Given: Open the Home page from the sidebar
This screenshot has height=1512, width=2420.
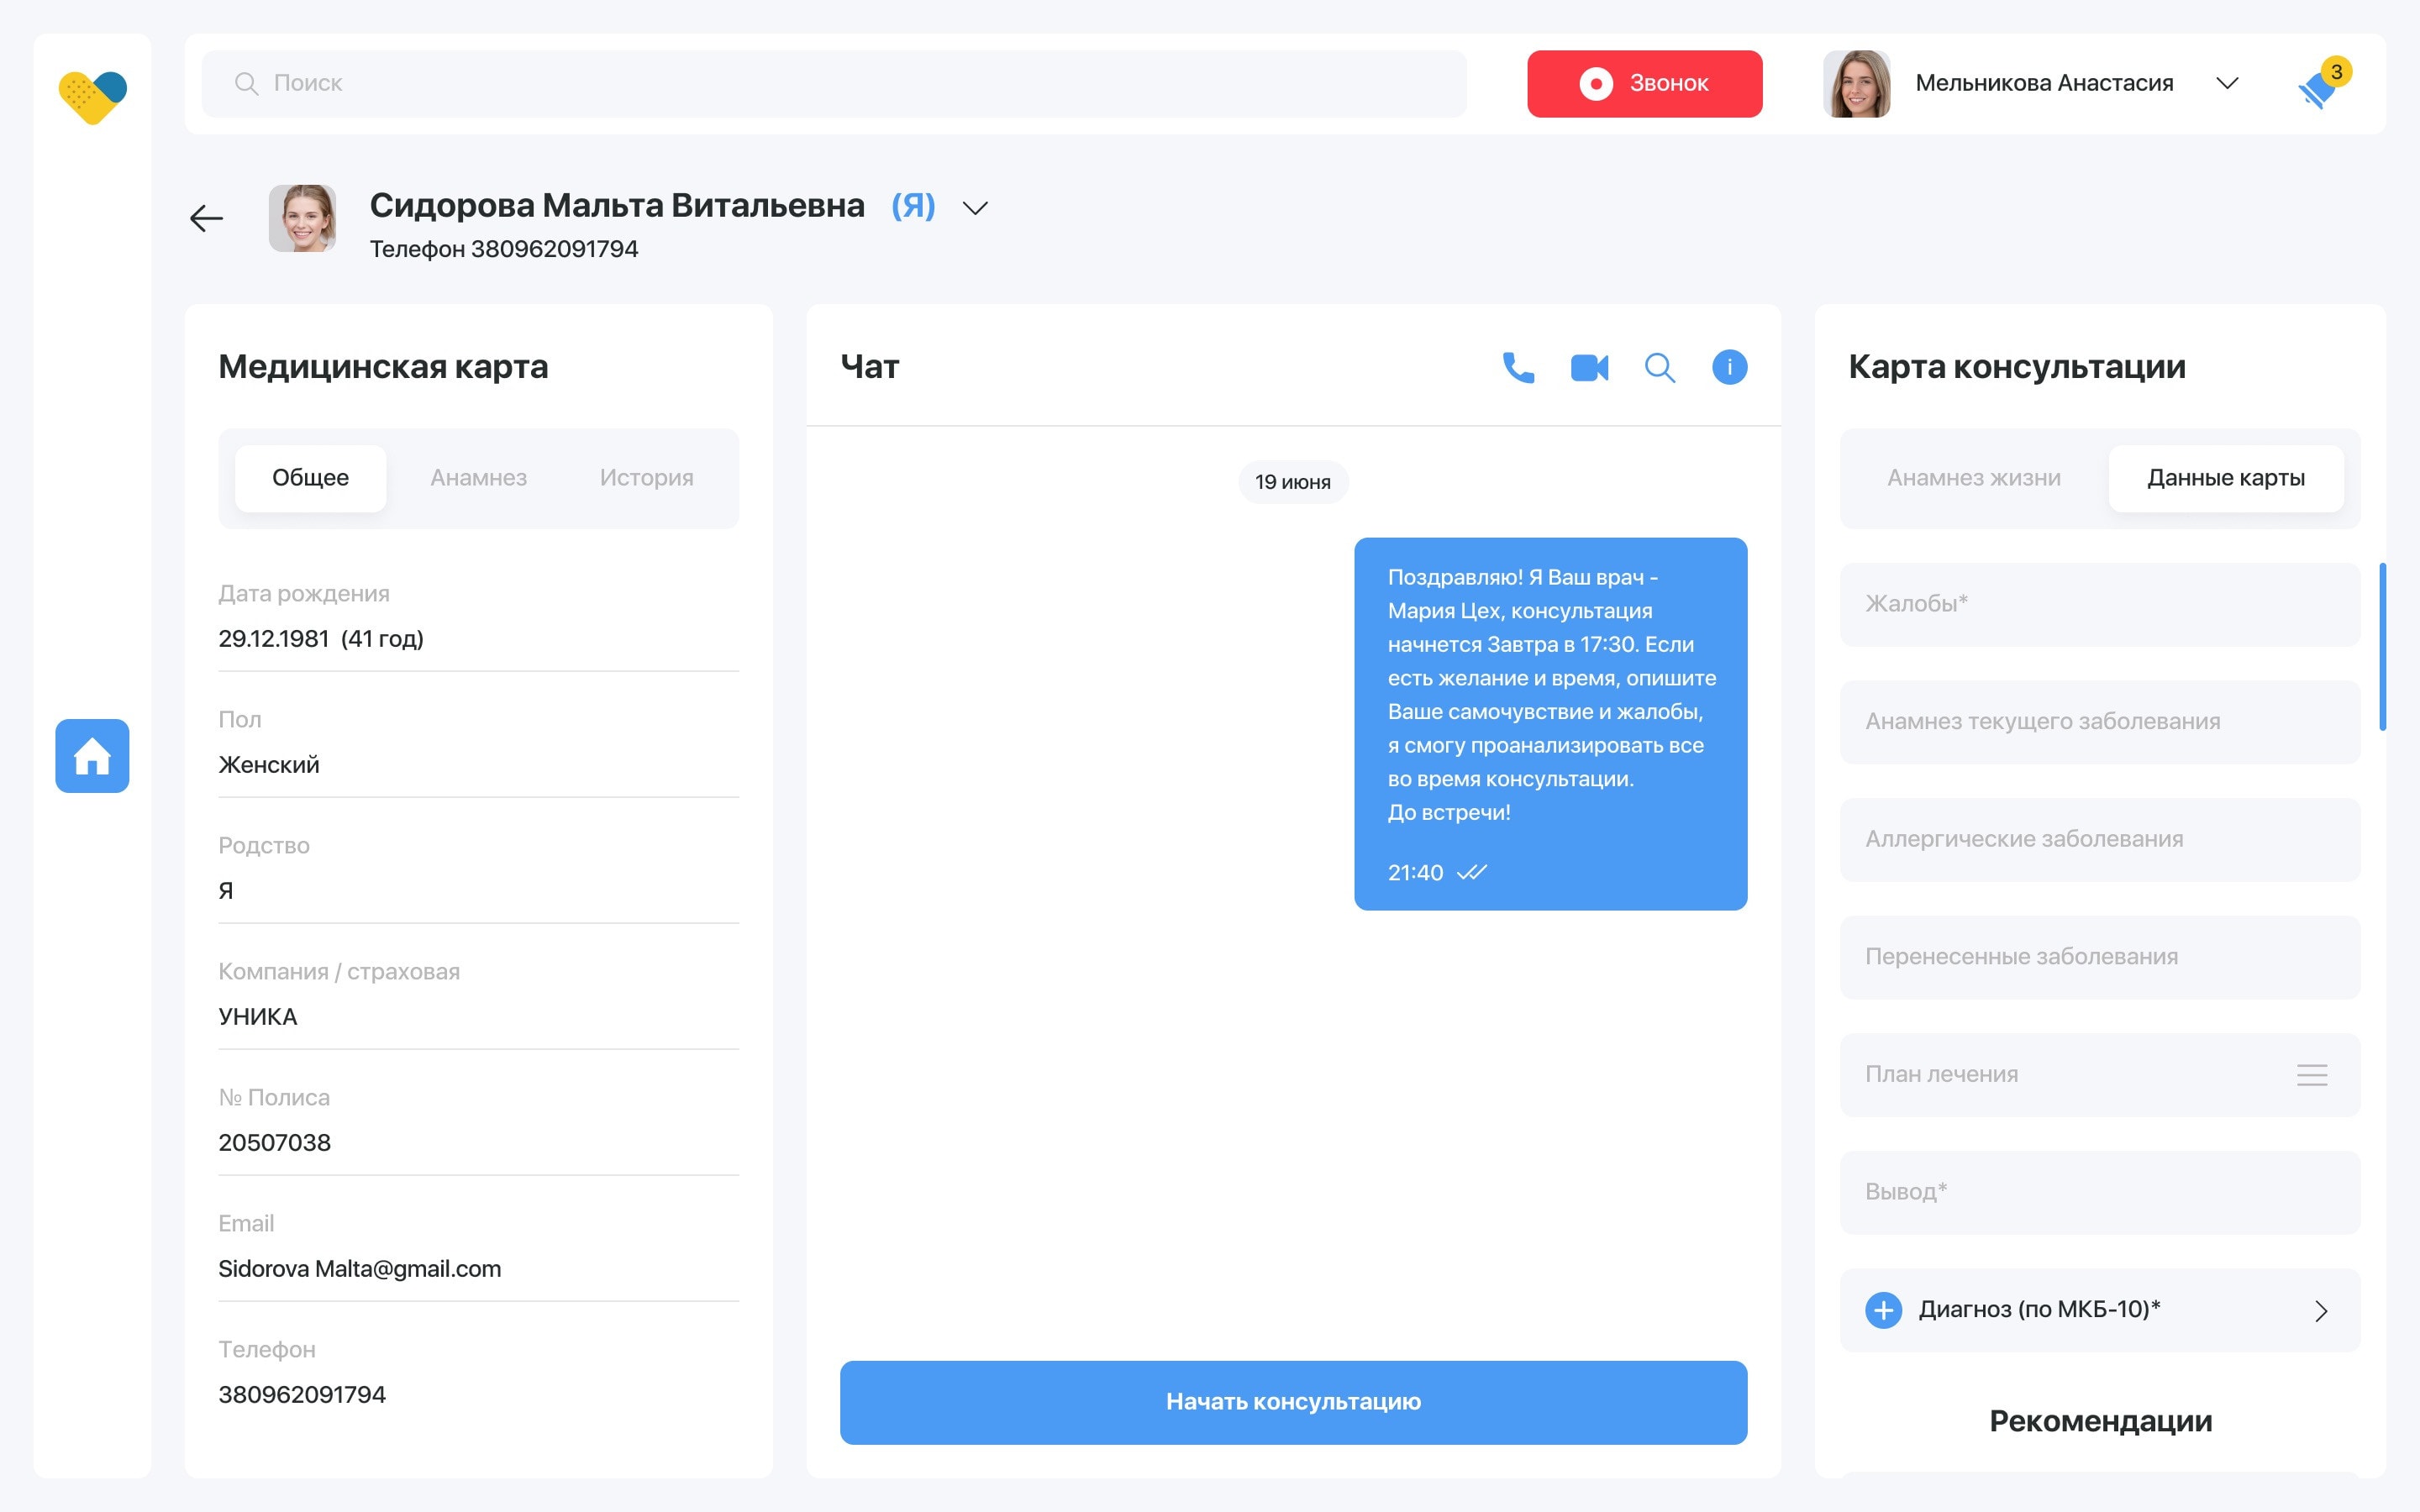Looking at the screenshot, I should click(92, 755).
